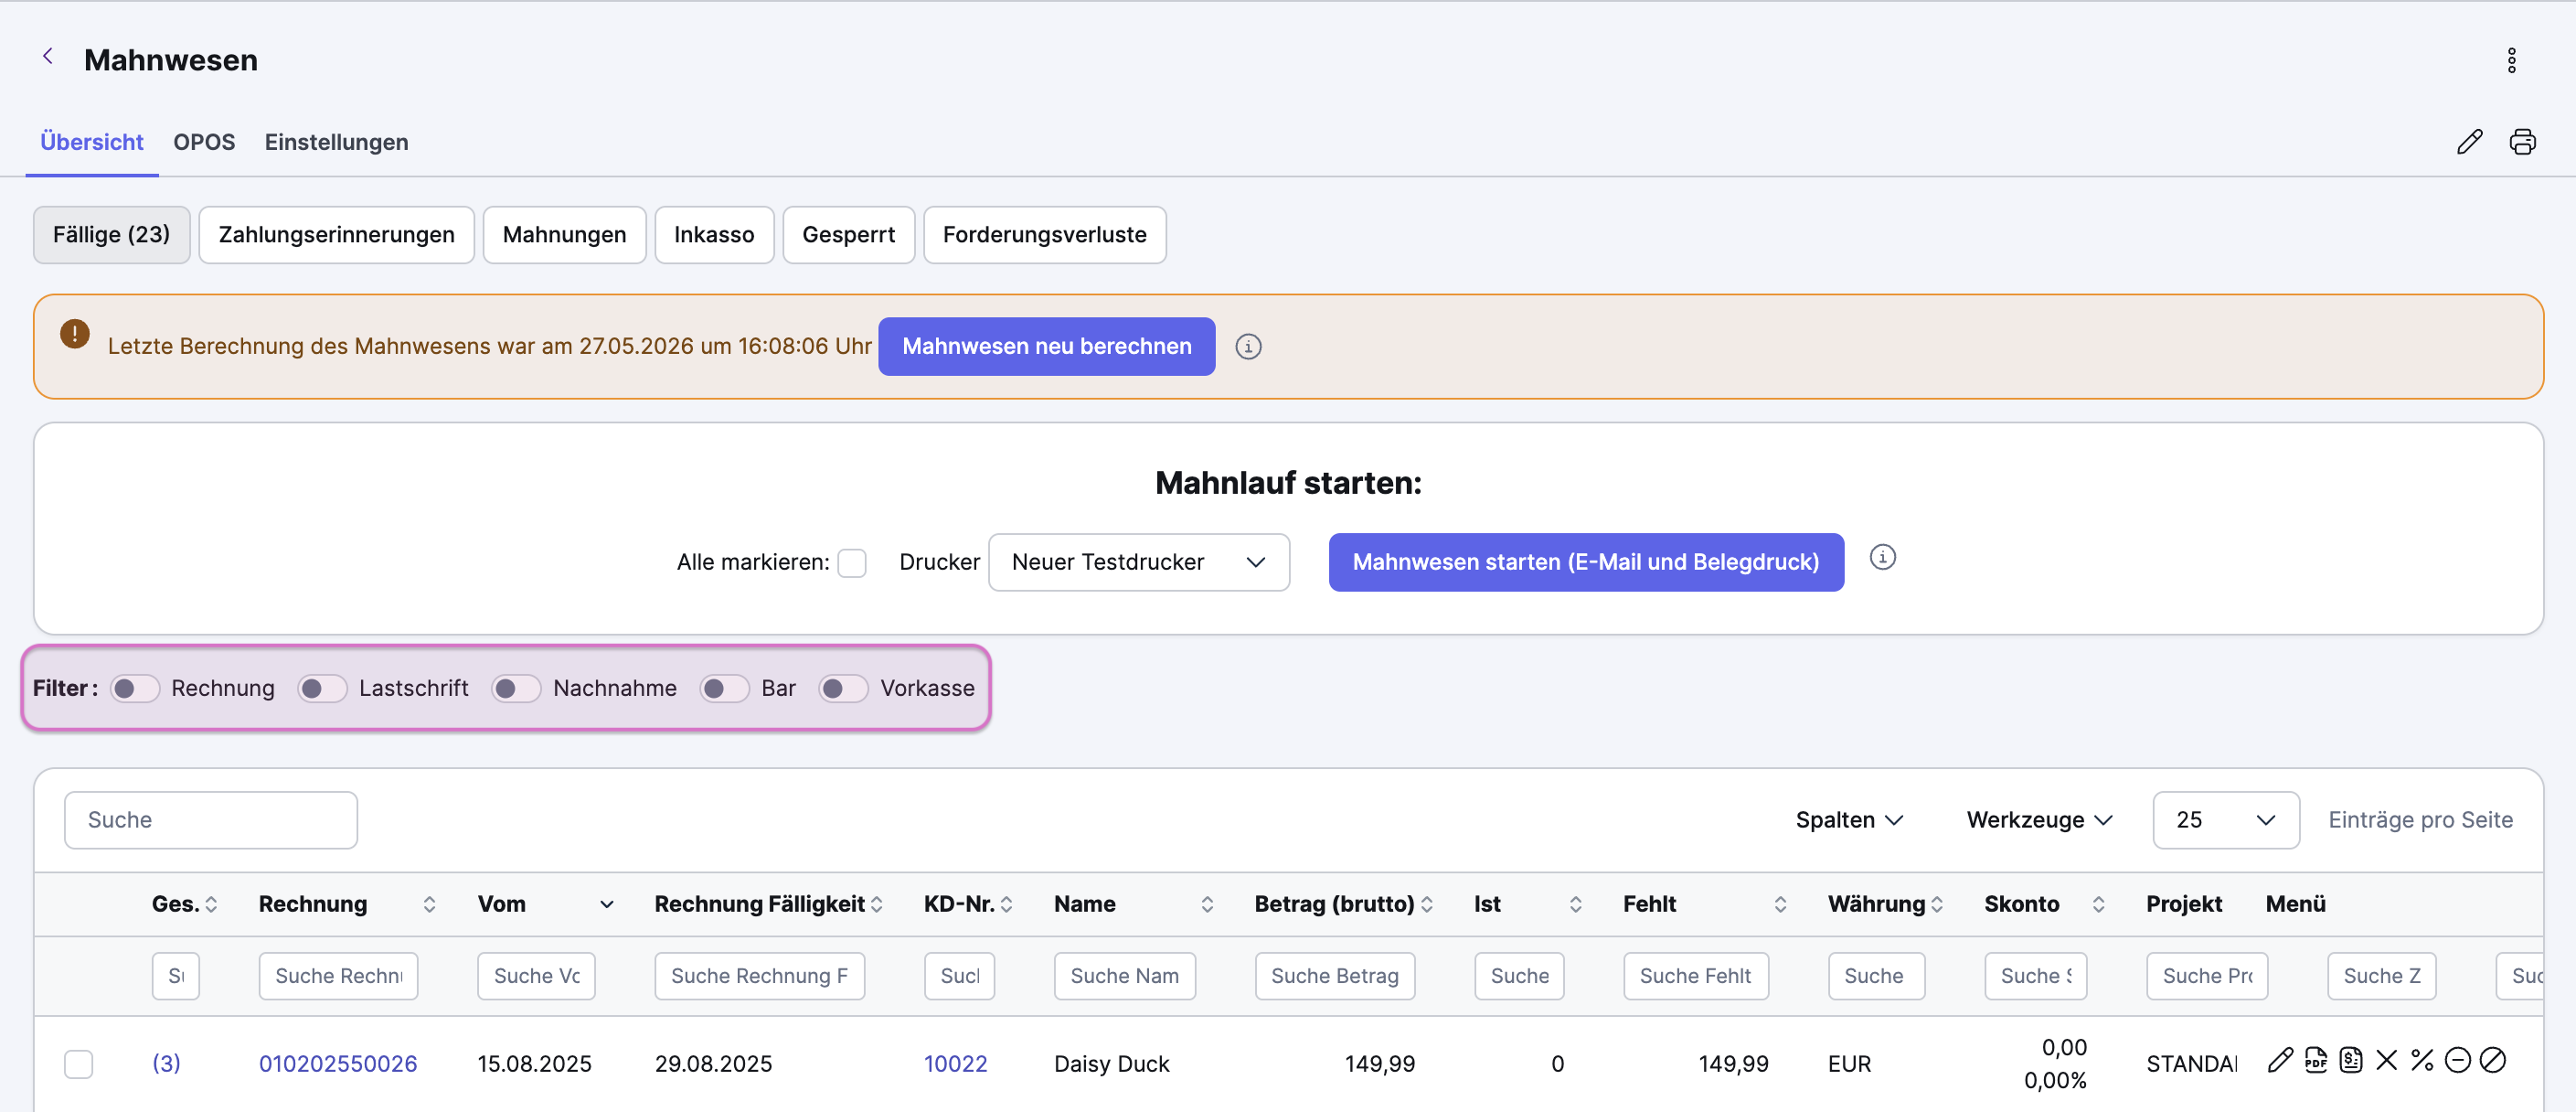
Task: Open the Werkzeuge dropdown
Action: (x=2039, y=820)
